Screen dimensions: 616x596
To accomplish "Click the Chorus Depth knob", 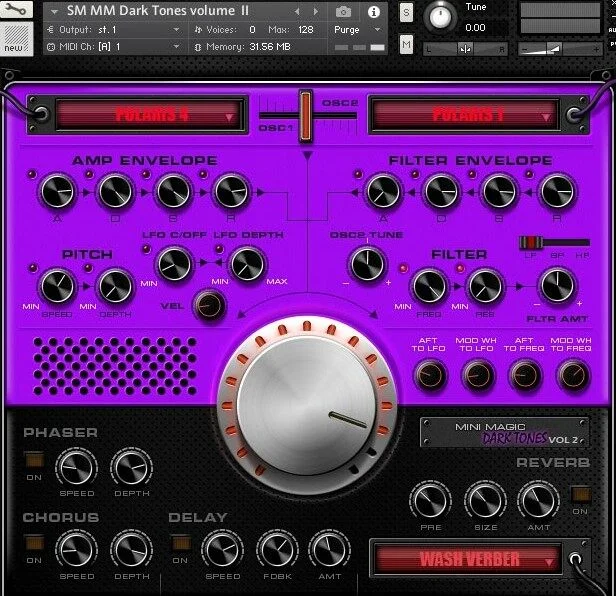I will pyautogui.click(x=131, y=550).
